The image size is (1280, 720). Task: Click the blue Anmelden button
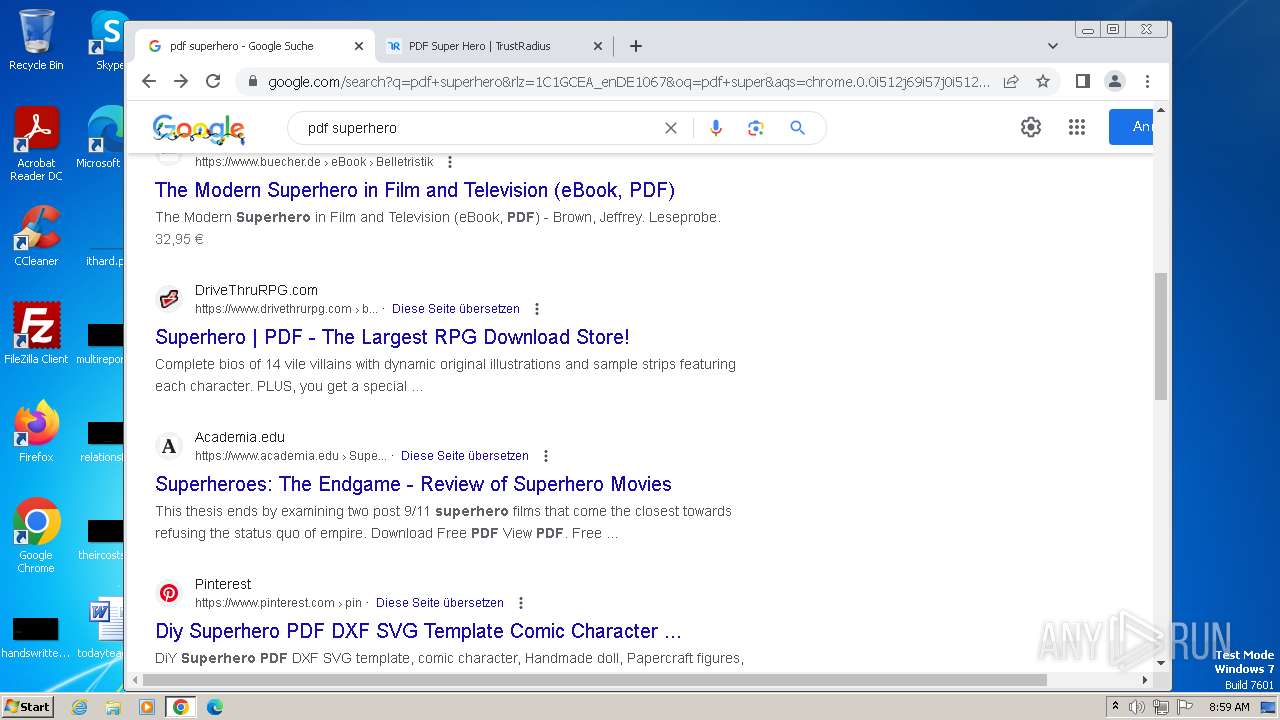1131,127
